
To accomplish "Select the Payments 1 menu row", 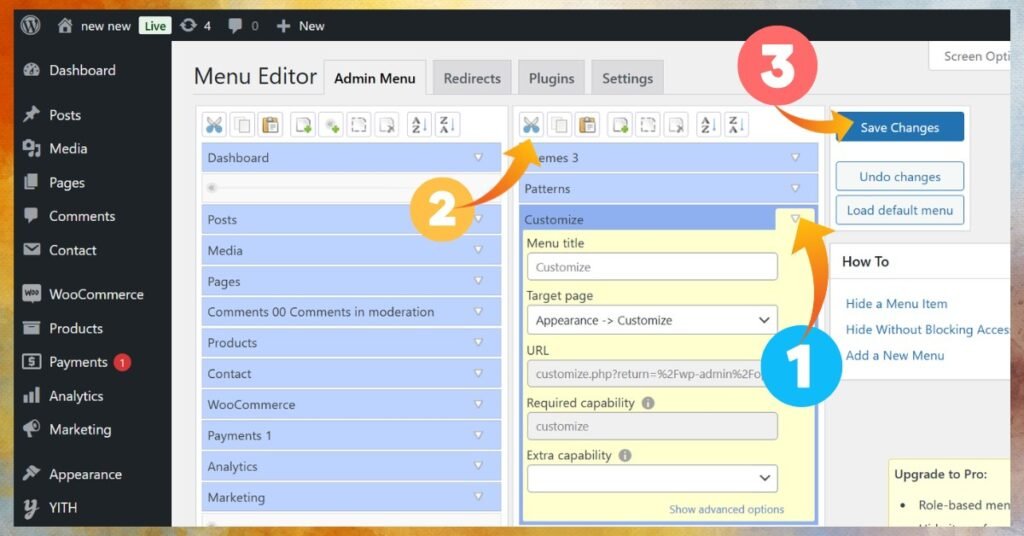I will [351, 435].
